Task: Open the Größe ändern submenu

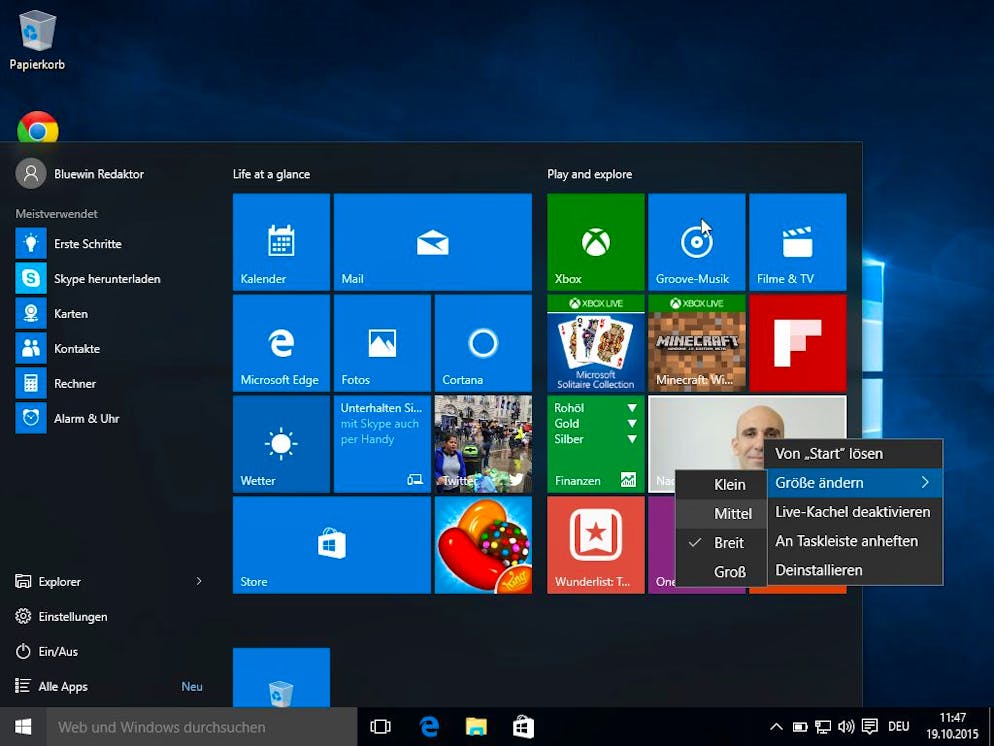Action: pyautogui.click(x=855, y=483)
